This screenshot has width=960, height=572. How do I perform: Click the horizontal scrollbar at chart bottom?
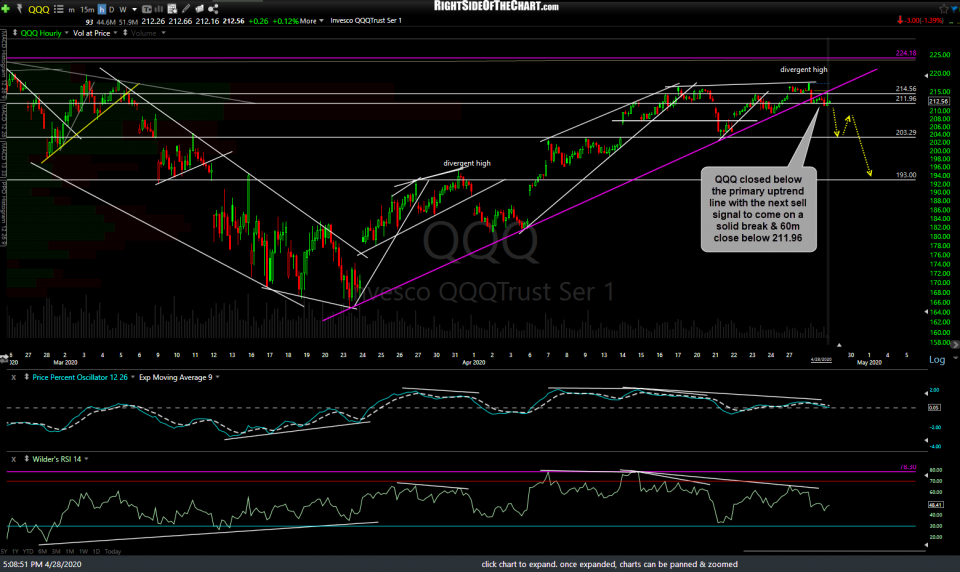834,551
